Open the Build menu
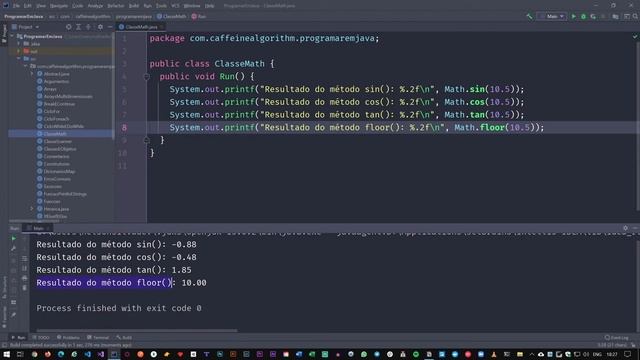 (x=134, y=6)
